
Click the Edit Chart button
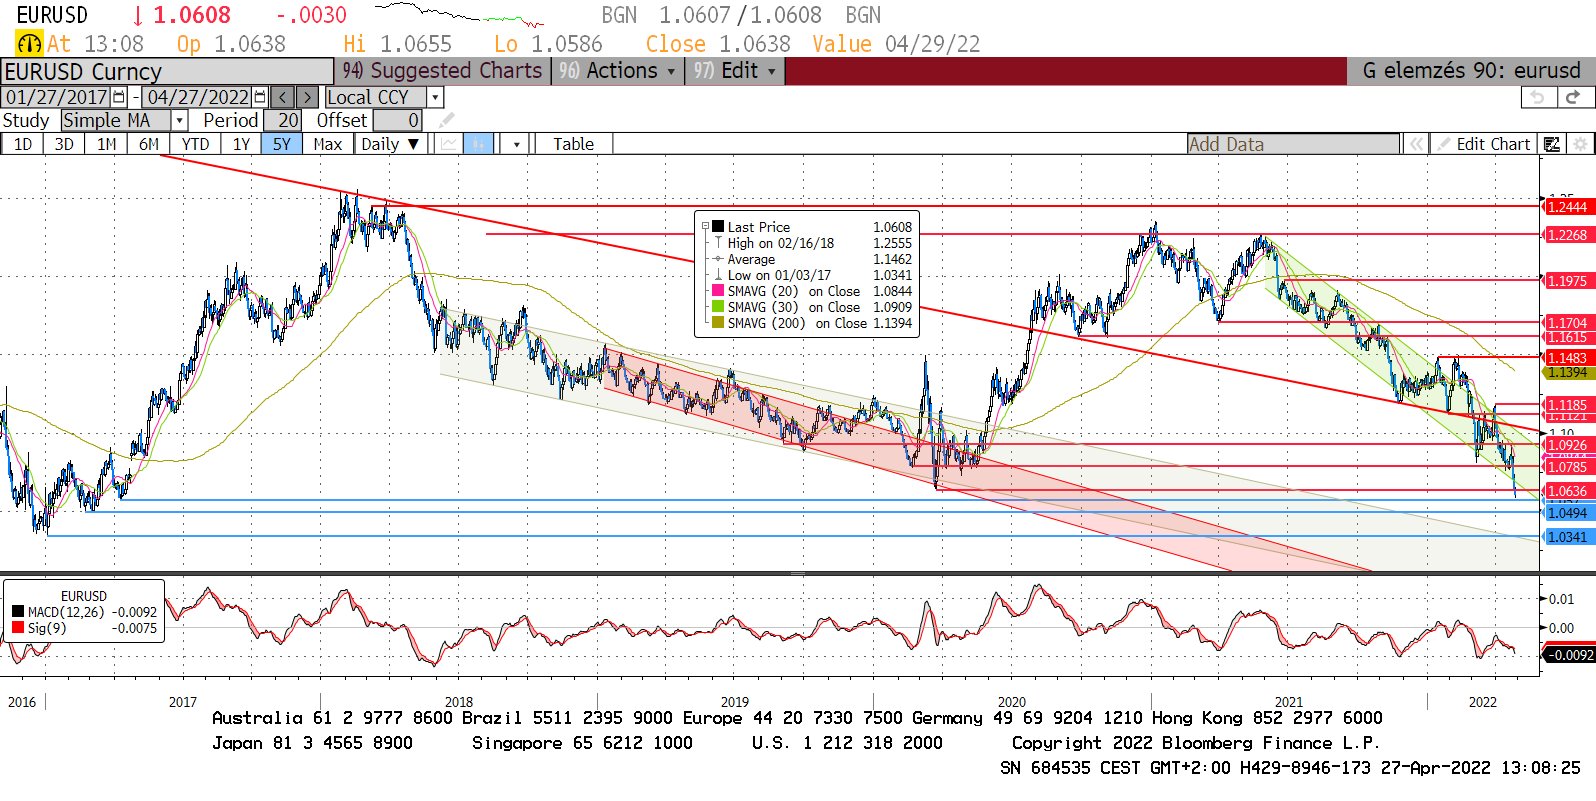click(x=1484, y=144)
